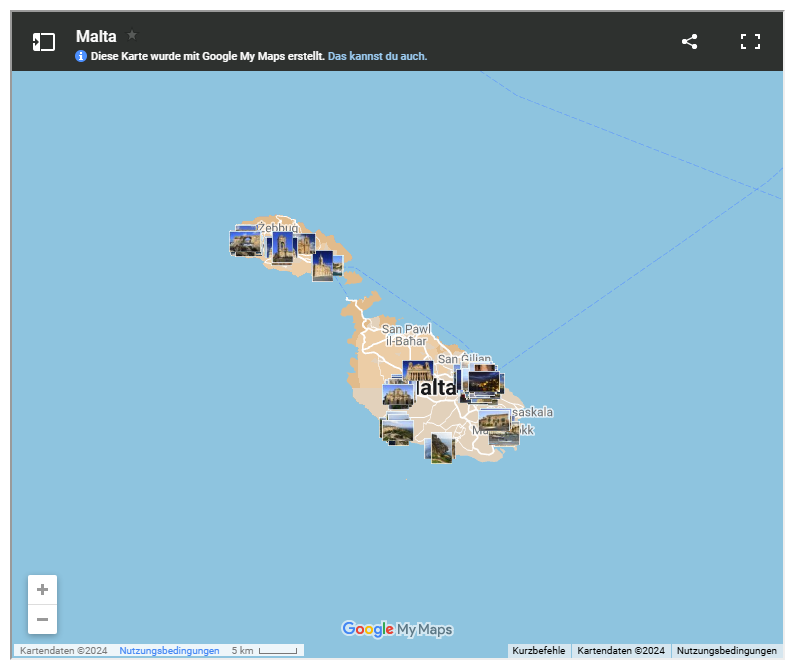The image size is (795, 671).
Task: Open the church tower photo below Żebbuġ
Action: [282, 249]
